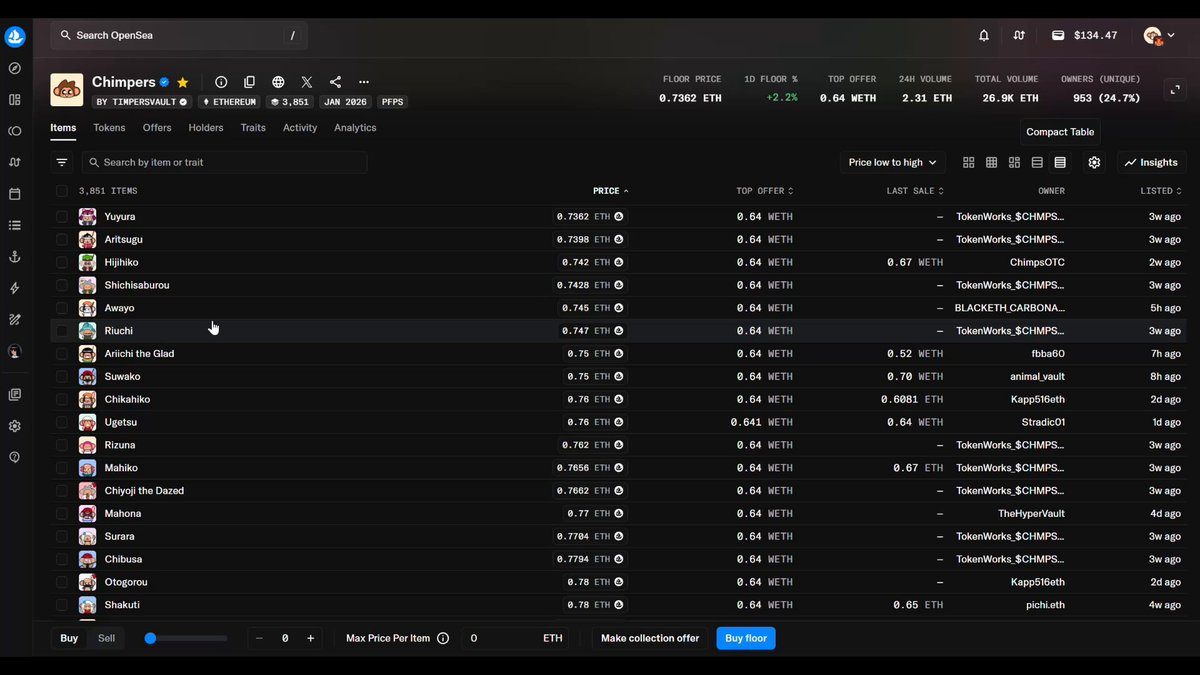The image size is (1200, 675).
Task: Open the Insights panel
Action: 1151,162
